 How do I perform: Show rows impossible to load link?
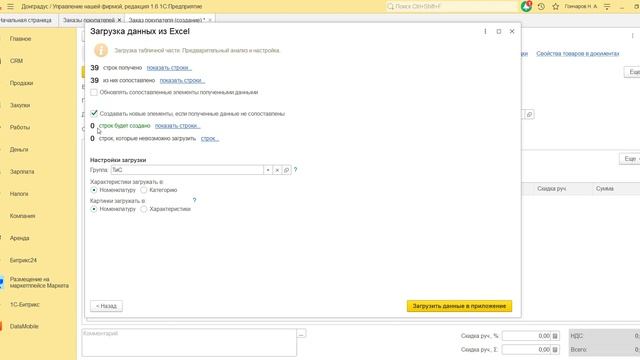coord(210,138)
